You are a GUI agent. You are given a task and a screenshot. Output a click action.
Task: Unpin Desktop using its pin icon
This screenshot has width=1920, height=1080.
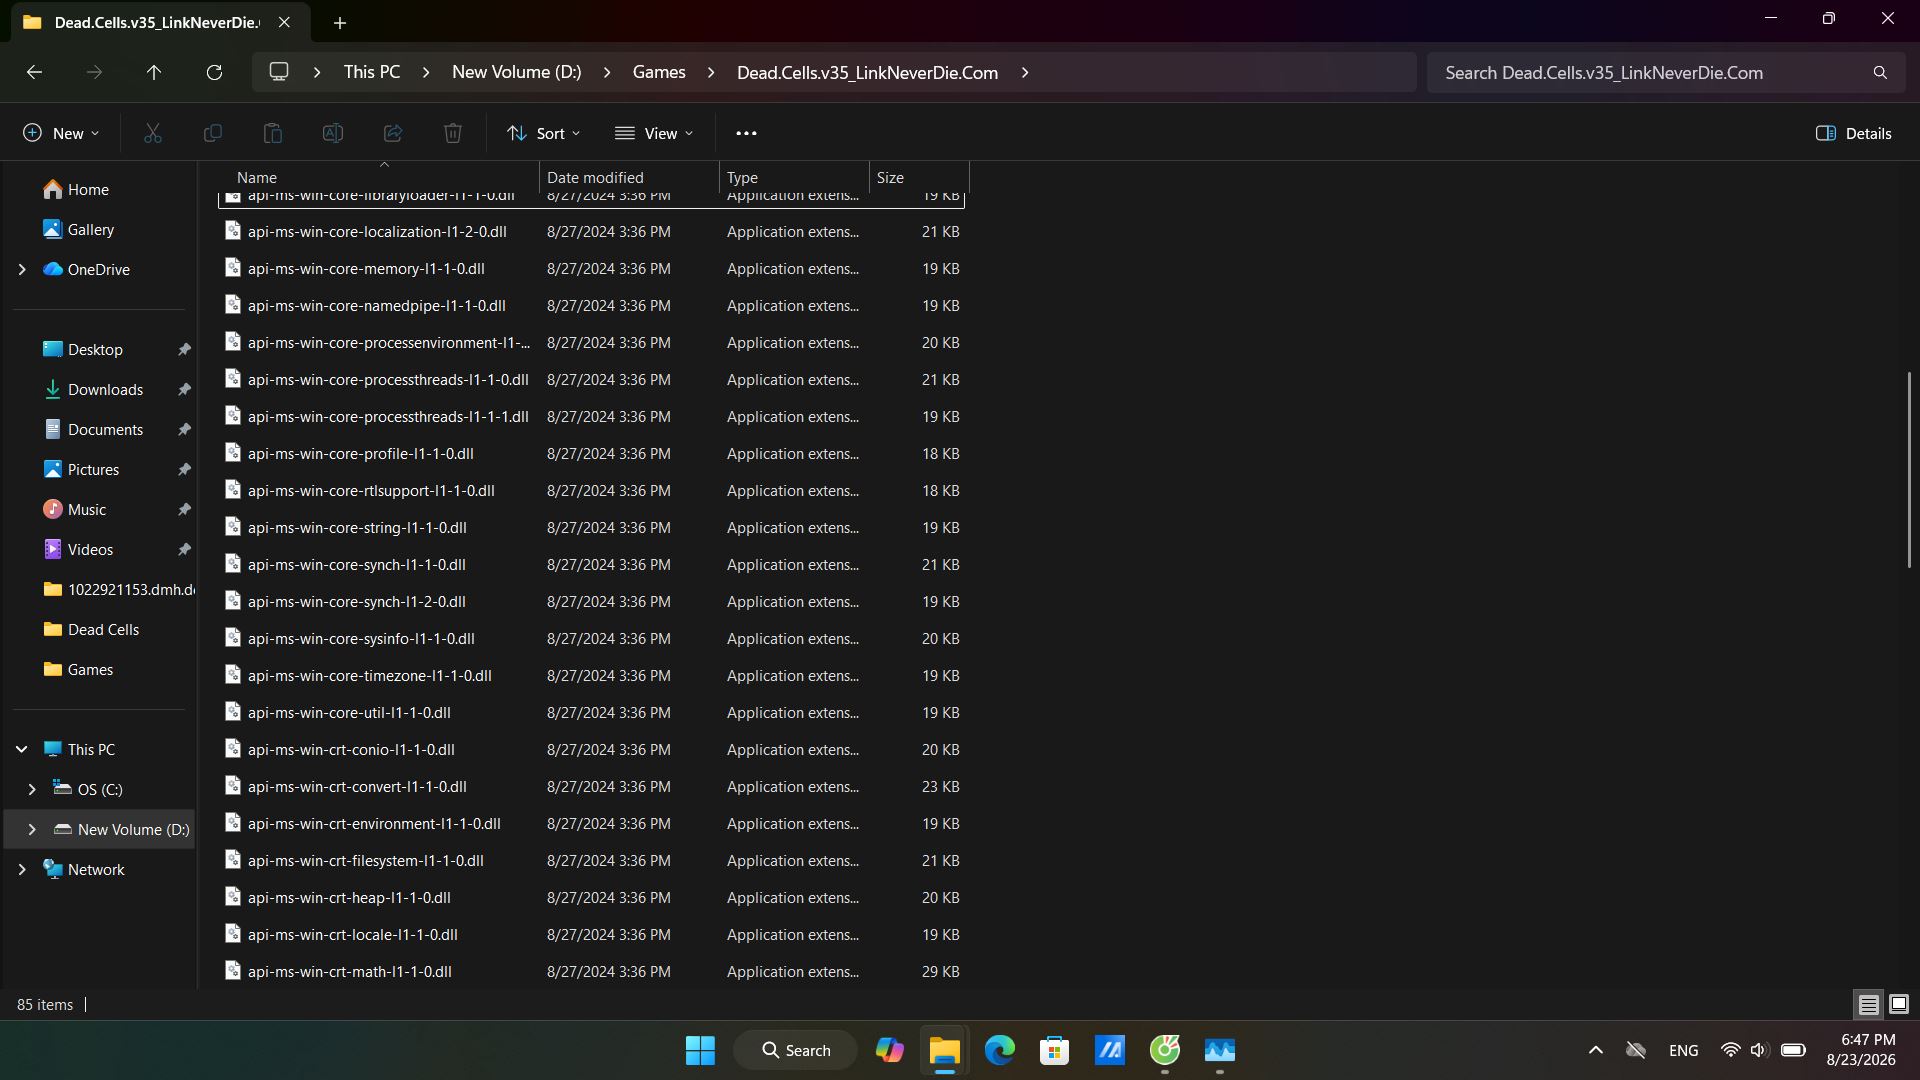[x=184, y=349]
